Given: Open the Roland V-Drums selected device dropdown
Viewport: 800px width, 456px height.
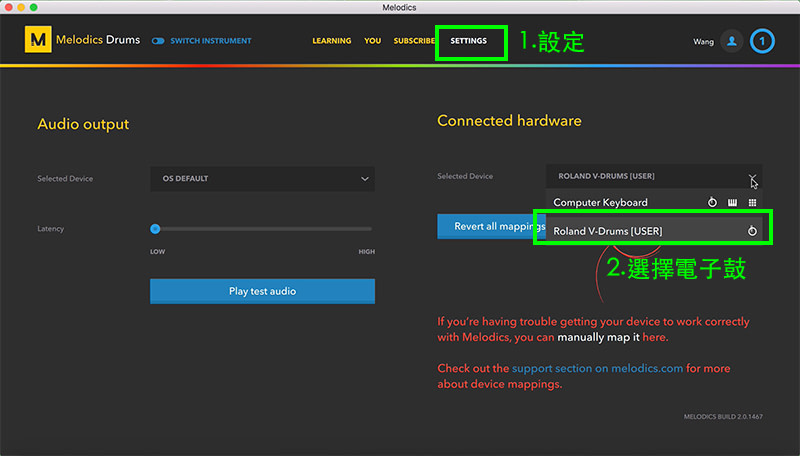Looking at the screenshot, I should pyautogui.click(x=654, y=176).
